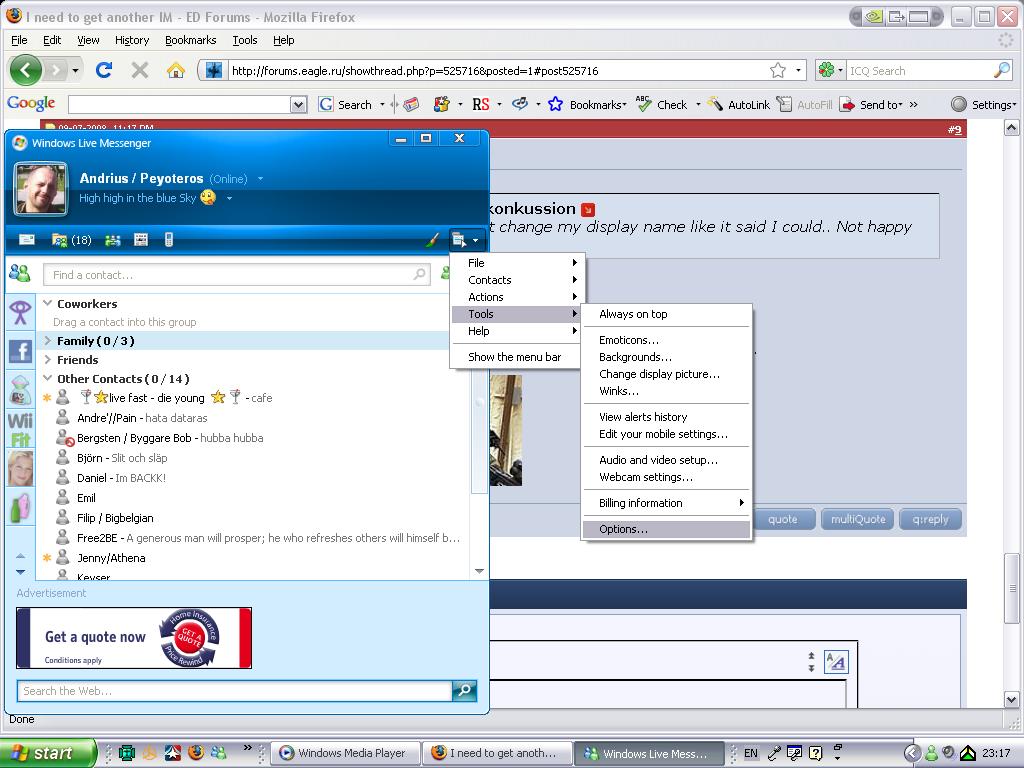Click the paintbrush color scheme icon
This screenshot has width=1024, height=768.
[x=432, y=240]
